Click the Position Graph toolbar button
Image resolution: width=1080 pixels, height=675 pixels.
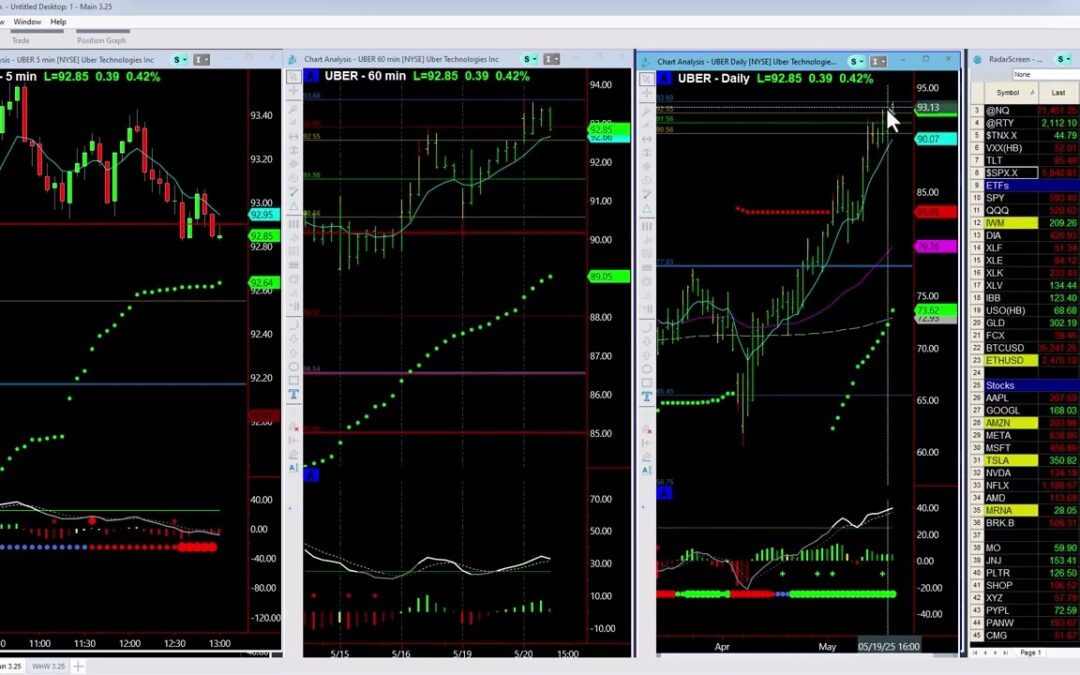click(x=101, y=41)
